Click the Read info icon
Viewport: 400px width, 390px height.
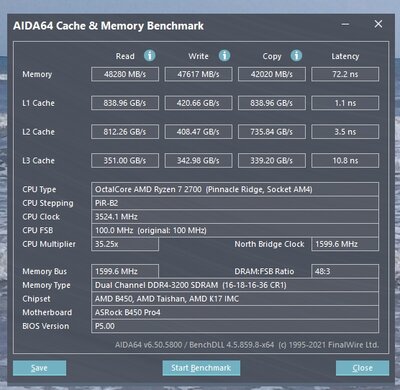point(150,55)
